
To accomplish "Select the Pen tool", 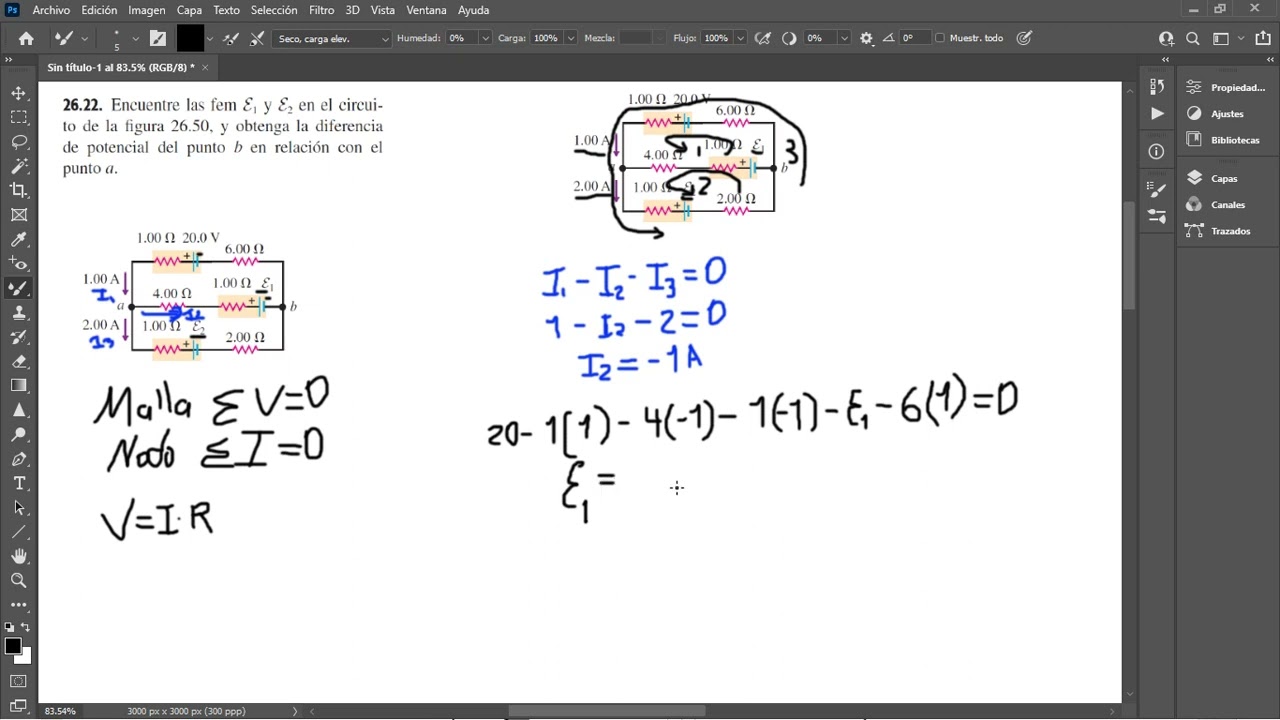I will (x=18, y=459).
